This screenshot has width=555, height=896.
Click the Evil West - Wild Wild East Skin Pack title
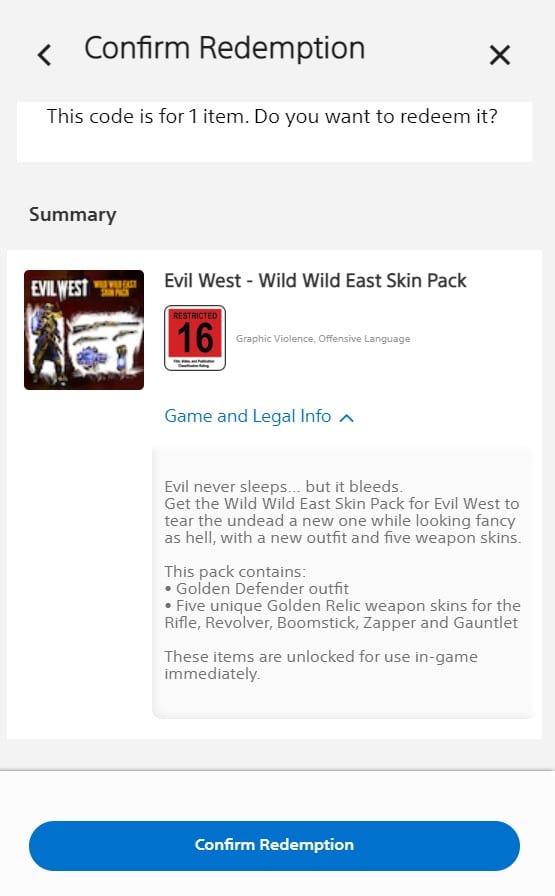316,281
